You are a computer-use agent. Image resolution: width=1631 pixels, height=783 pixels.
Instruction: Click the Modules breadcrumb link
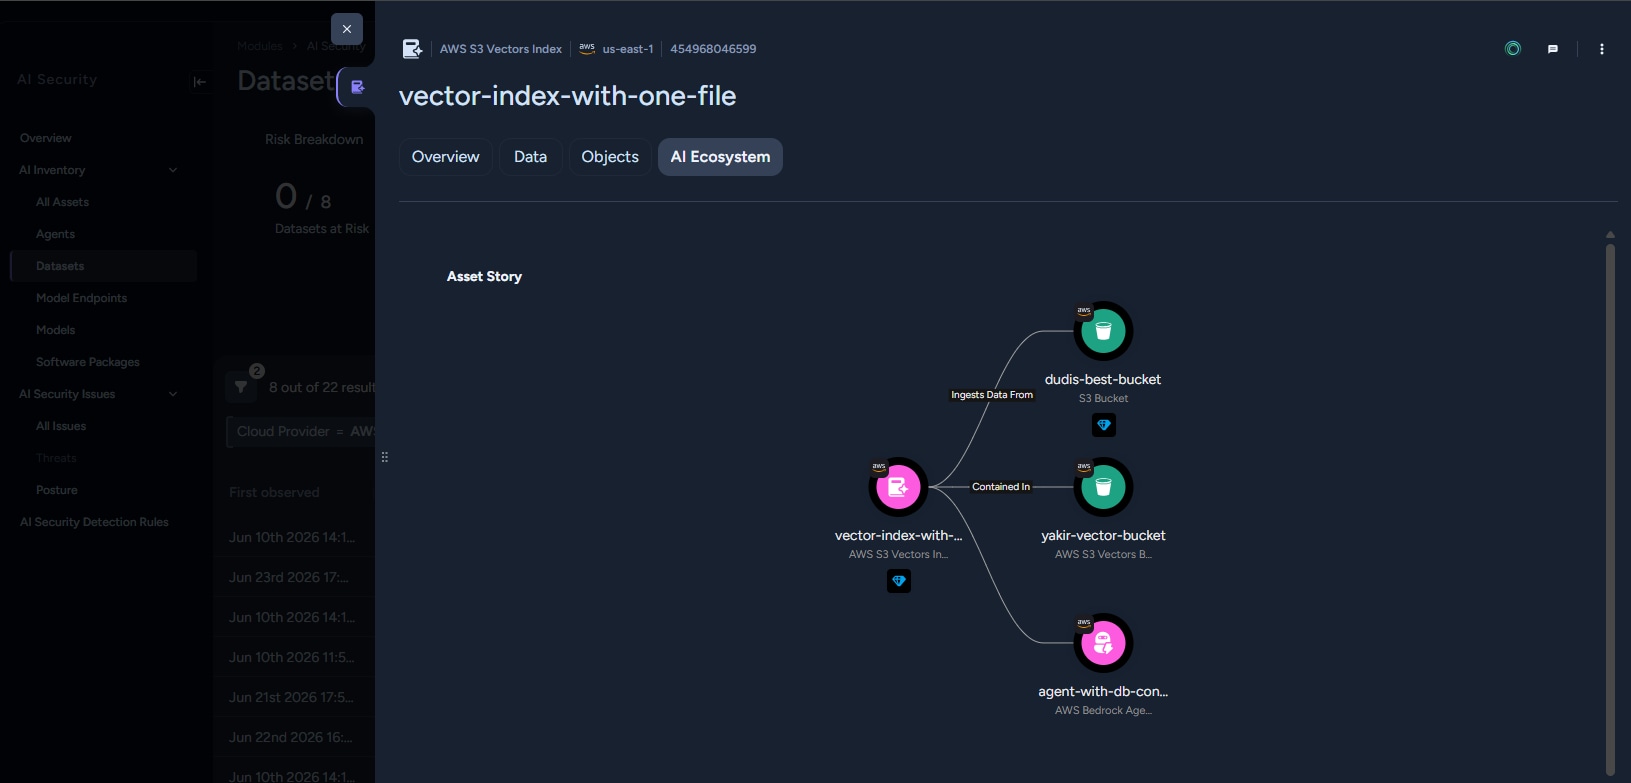click(x=260, y=46)
